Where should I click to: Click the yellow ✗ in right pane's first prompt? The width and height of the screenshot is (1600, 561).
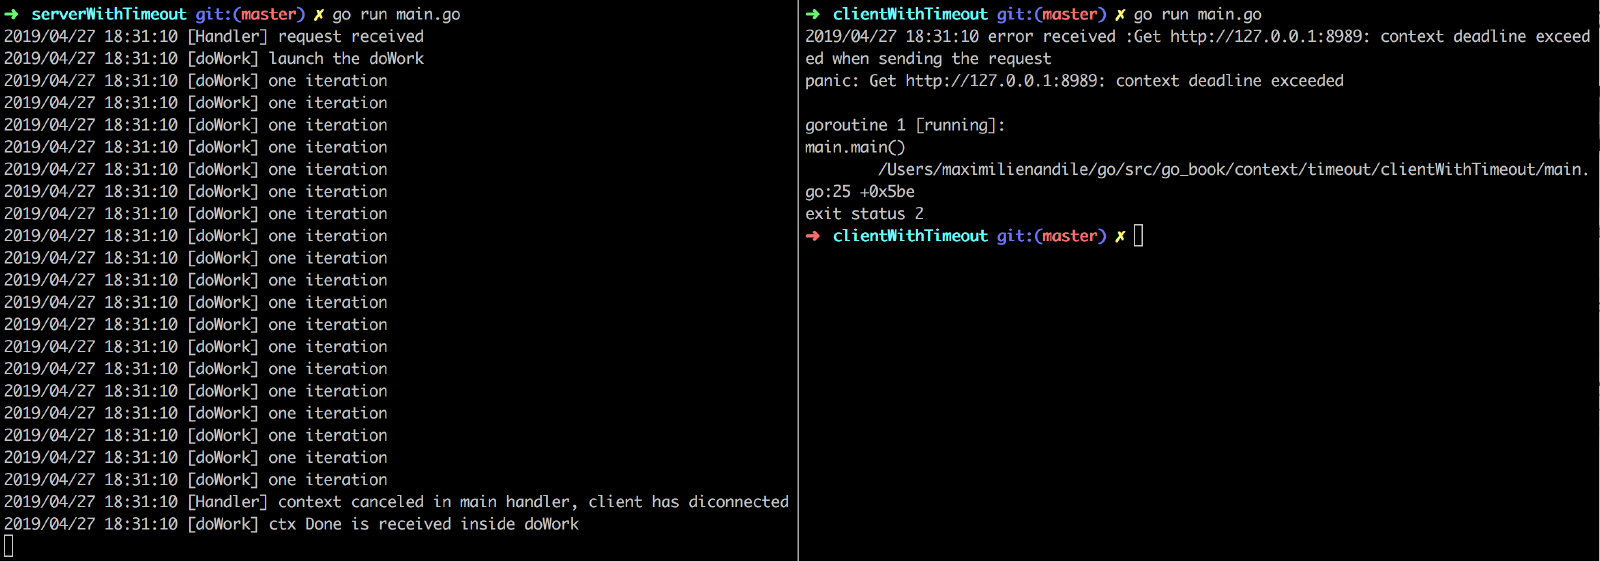[1120, 14]
